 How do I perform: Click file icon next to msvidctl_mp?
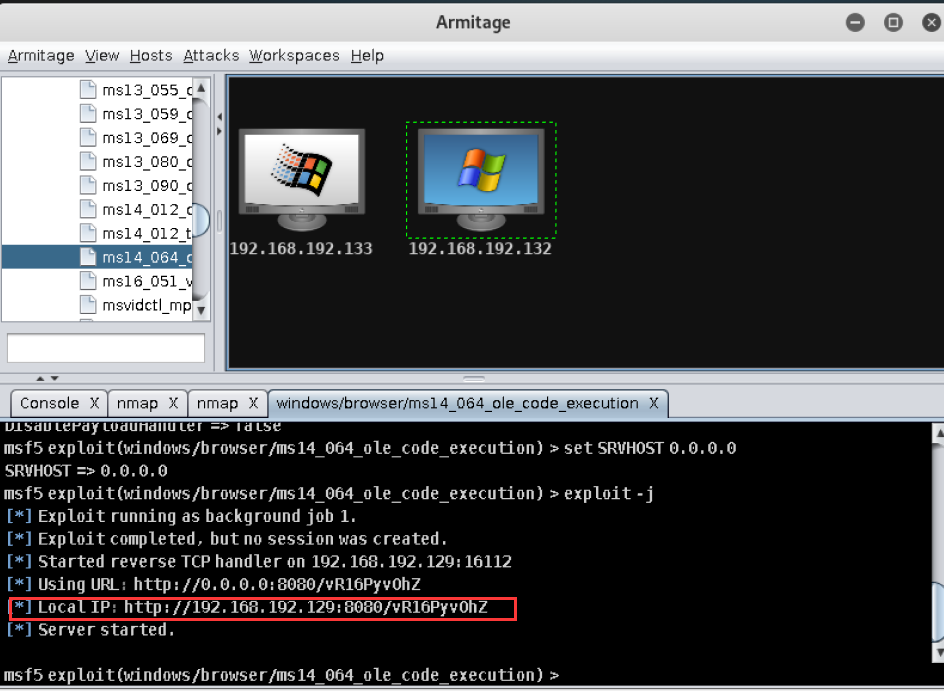point(88,305)
